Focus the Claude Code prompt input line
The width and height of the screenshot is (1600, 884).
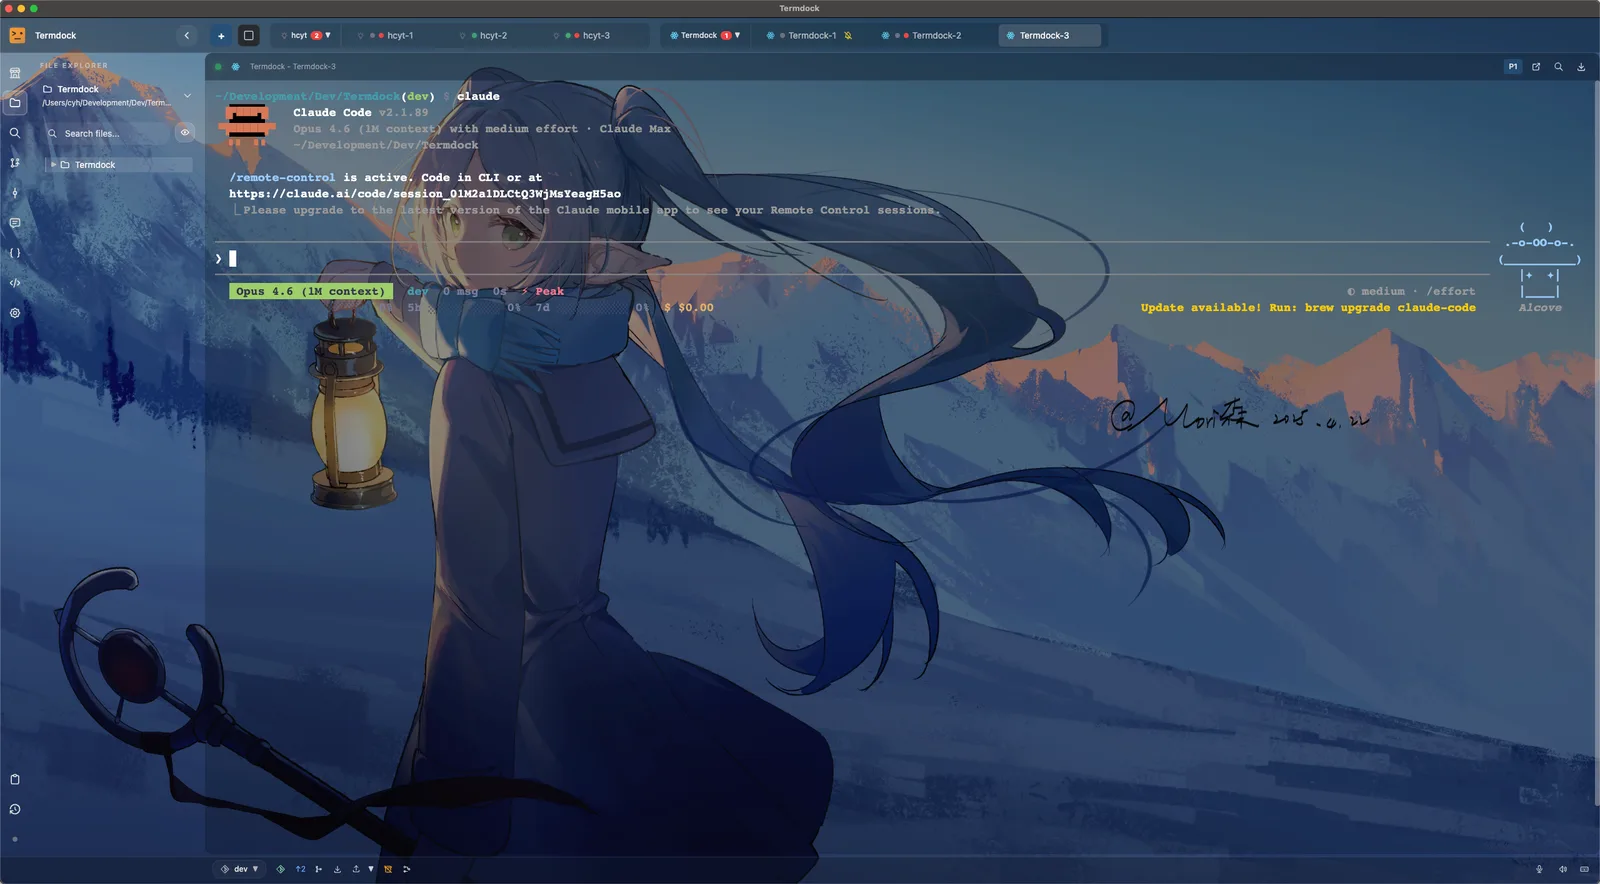click(x=850, y=258)
